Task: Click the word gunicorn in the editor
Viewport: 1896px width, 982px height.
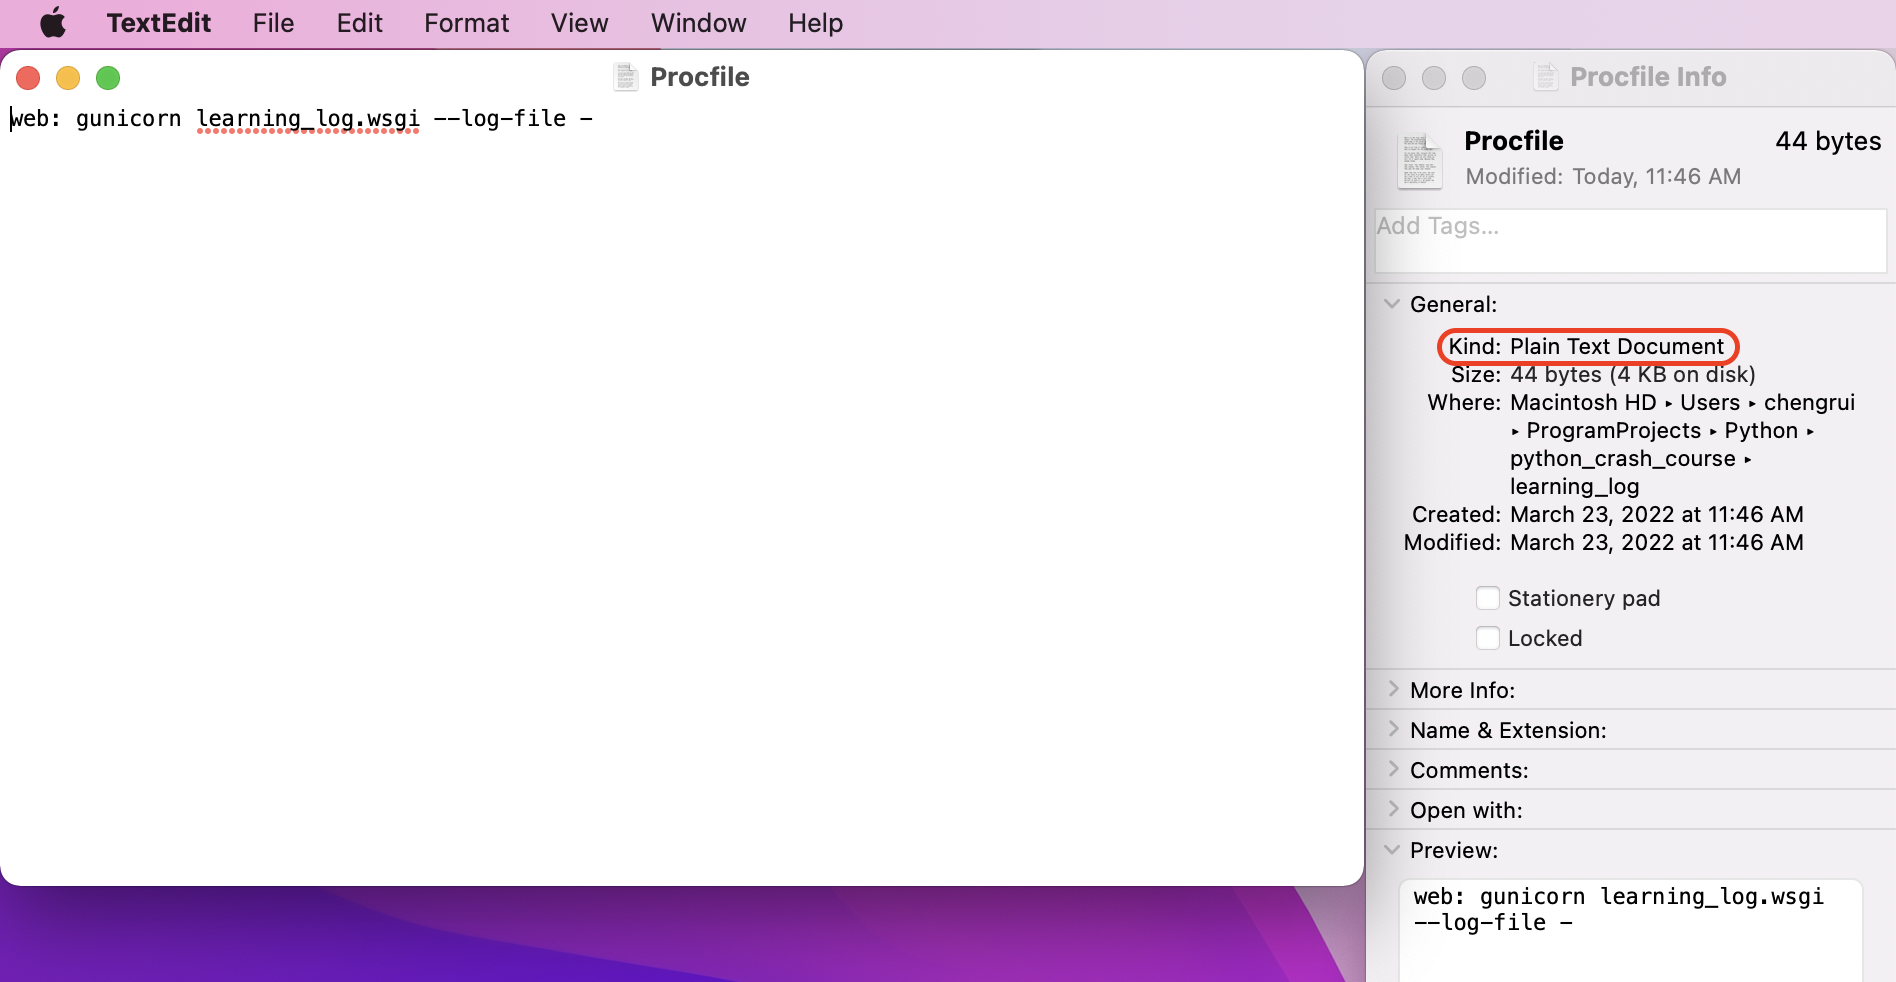Action: 129,119
